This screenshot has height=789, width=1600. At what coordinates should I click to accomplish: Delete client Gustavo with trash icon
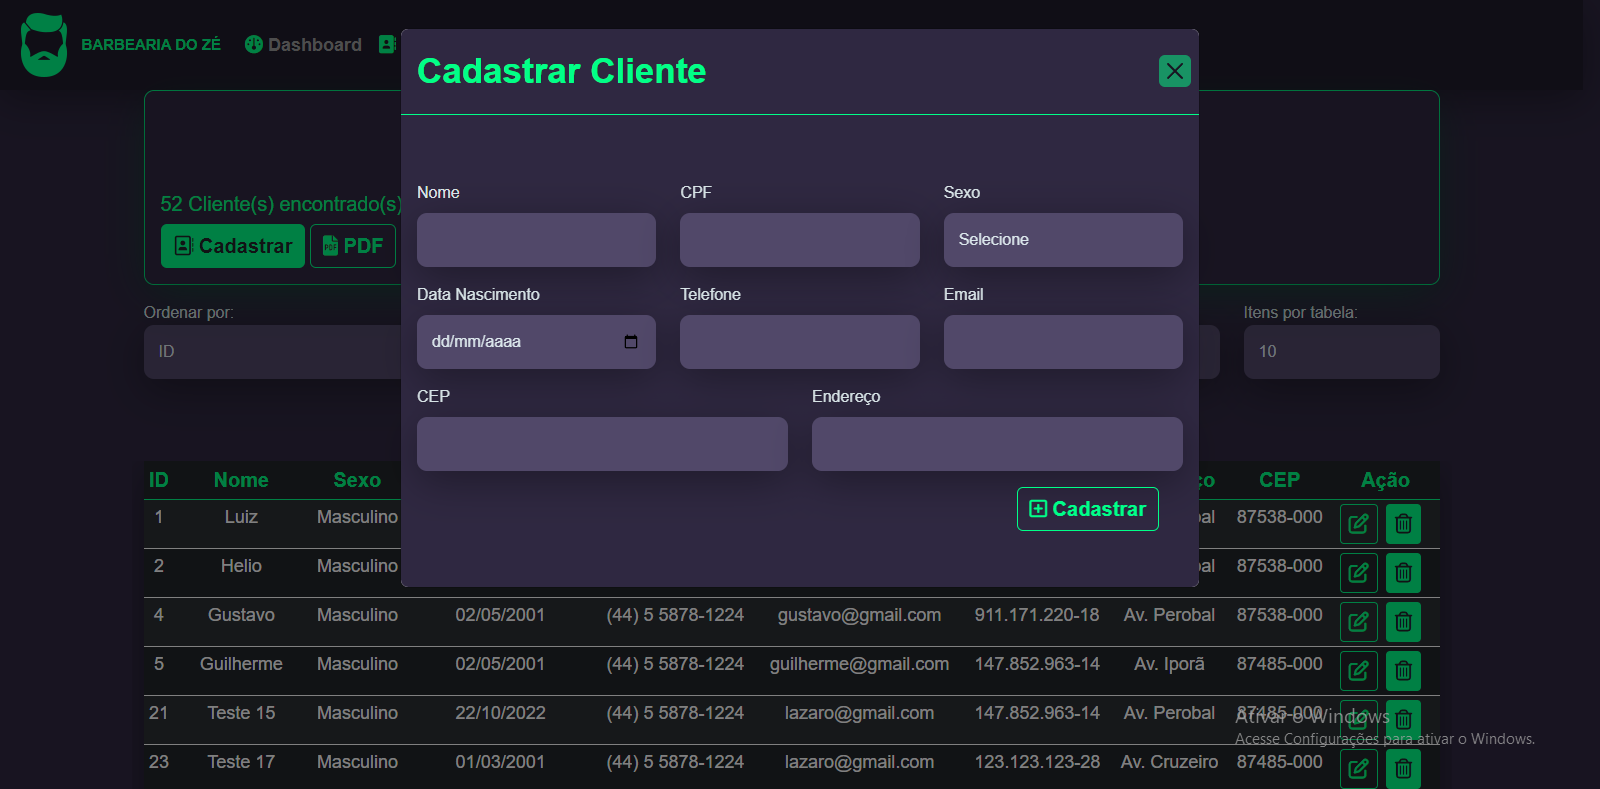(1403, 622)
